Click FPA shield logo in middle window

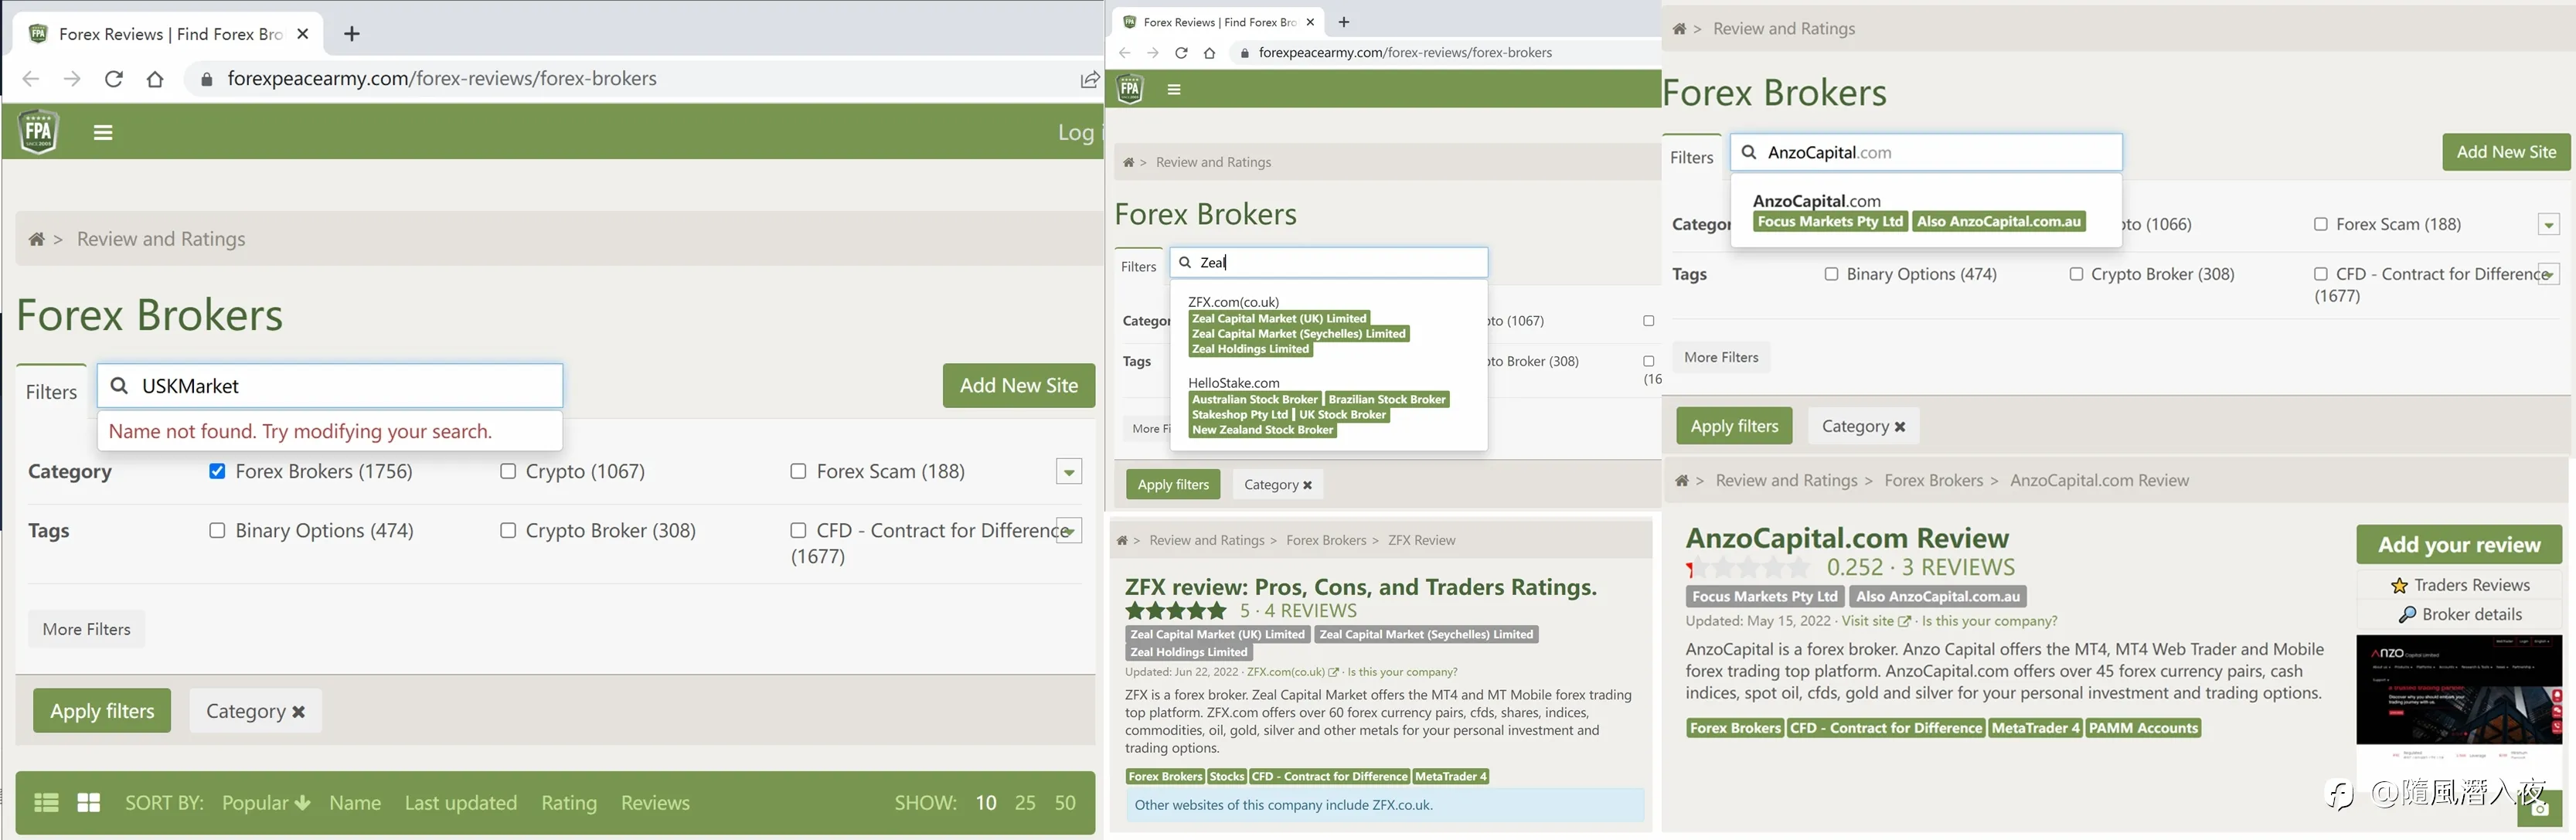[1130, 89]
